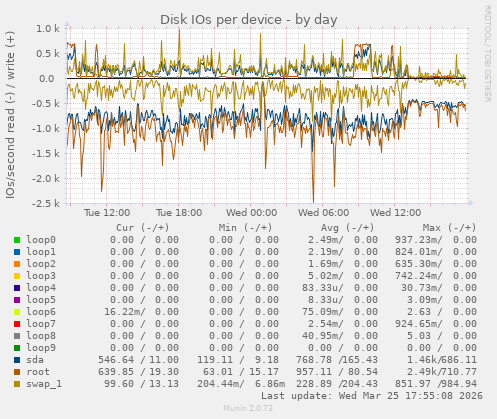The height and width of the screenshot is (419, 497).
Task: Click the 'Avg (-/+)' column header
Action: (x=347, y=228)
